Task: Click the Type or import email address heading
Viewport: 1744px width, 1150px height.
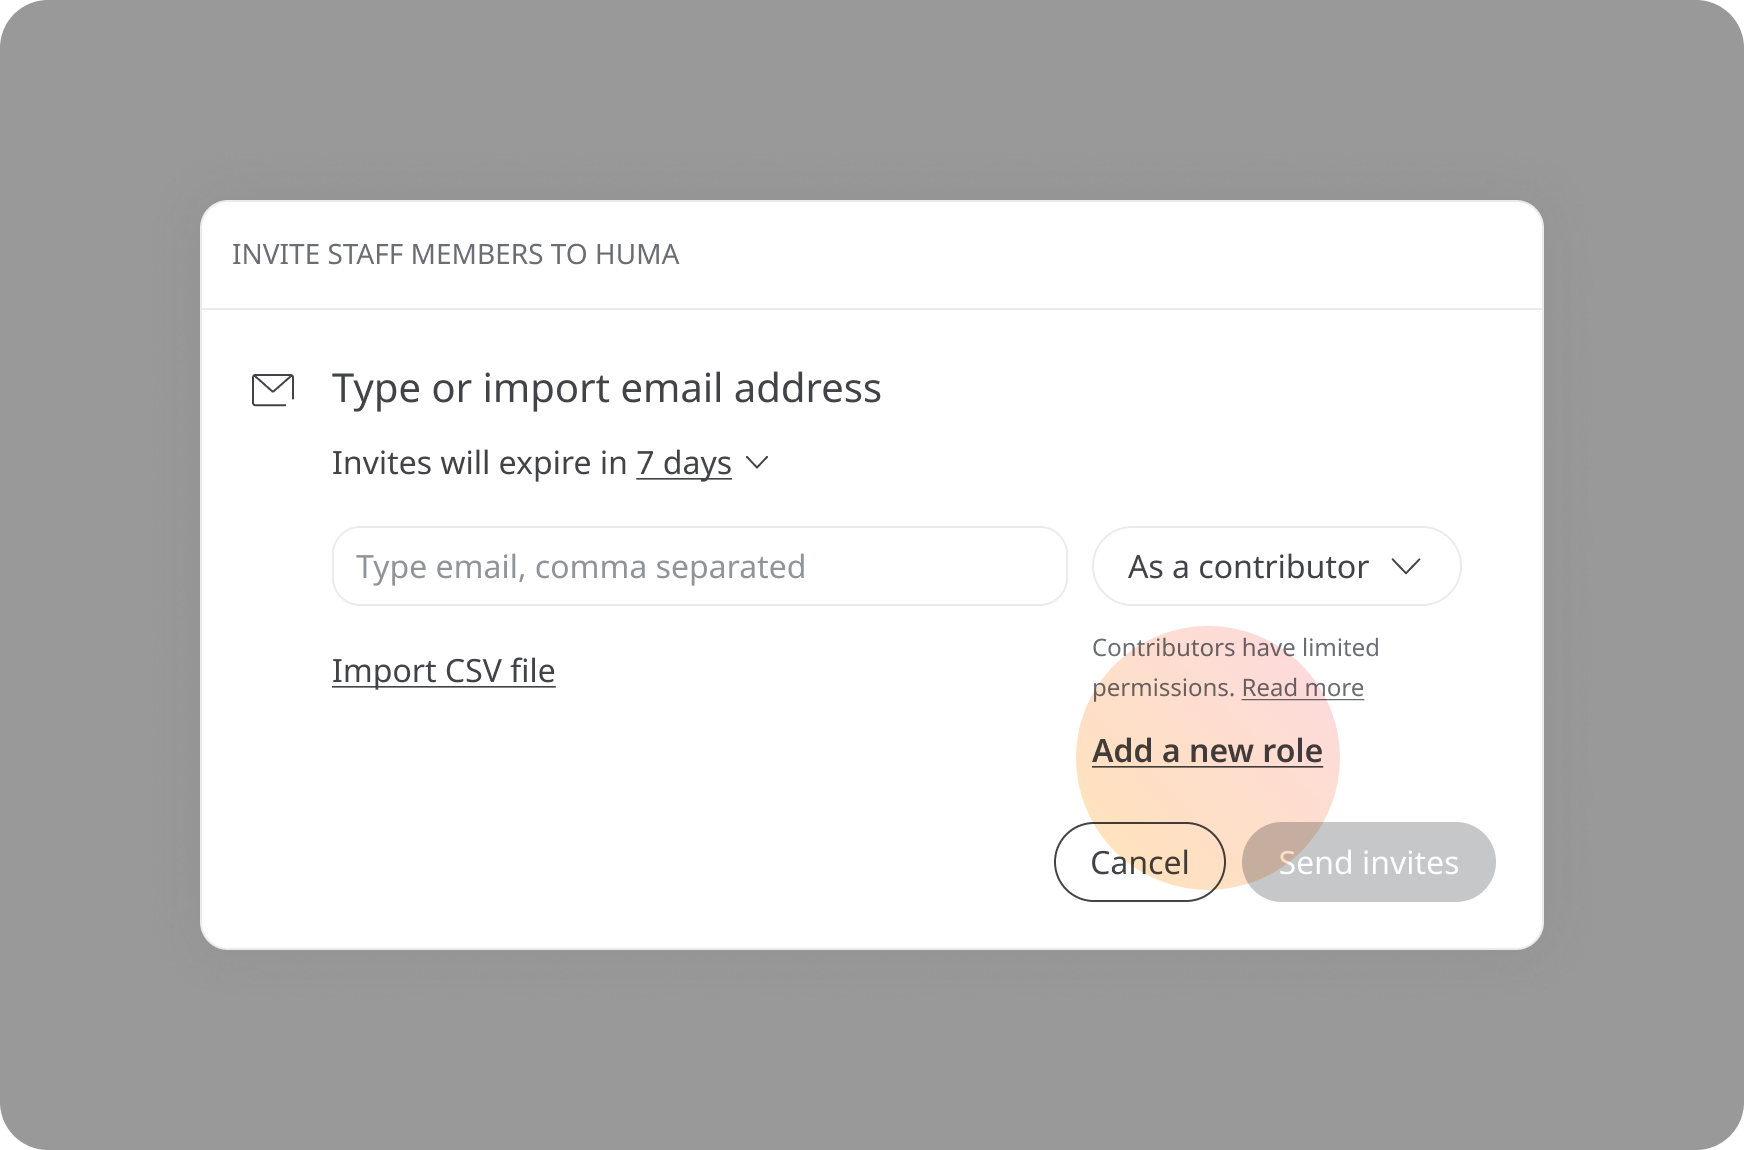Action: (x=607, y=388)
